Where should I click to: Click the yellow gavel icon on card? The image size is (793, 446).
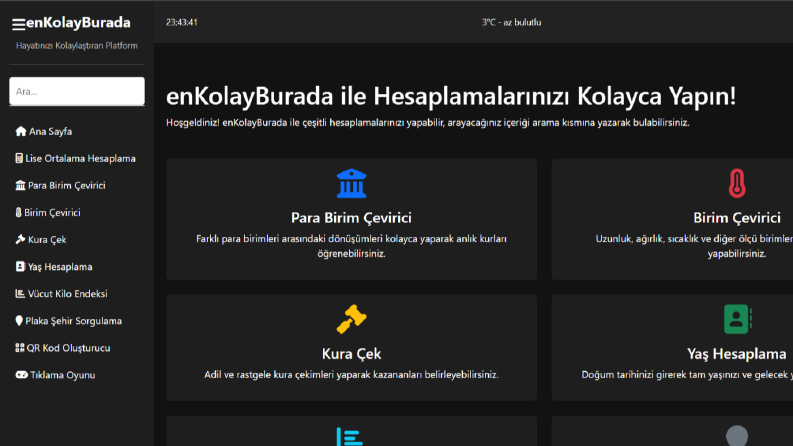coord(351,319)
